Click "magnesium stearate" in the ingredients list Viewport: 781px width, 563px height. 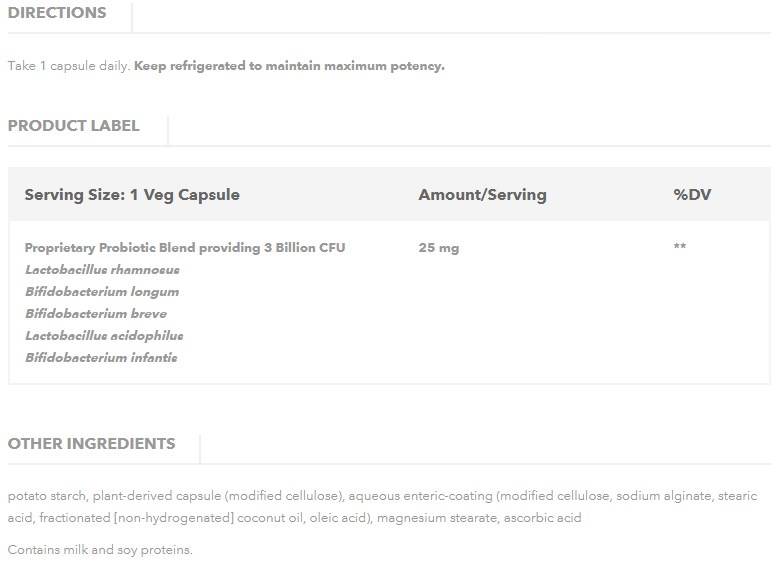pyautogui.click(x=436, y=518)
